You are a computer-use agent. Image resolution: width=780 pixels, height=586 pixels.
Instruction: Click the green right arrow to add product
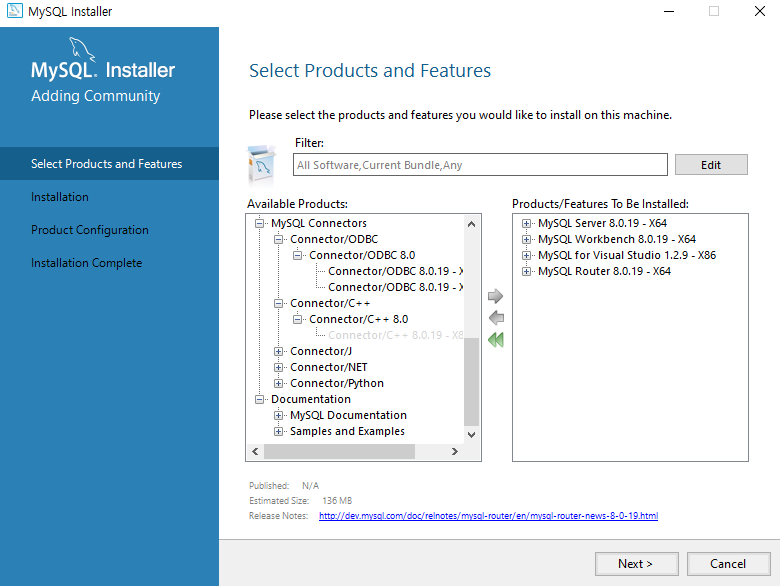pyautogui.click(x=495, y=296)
